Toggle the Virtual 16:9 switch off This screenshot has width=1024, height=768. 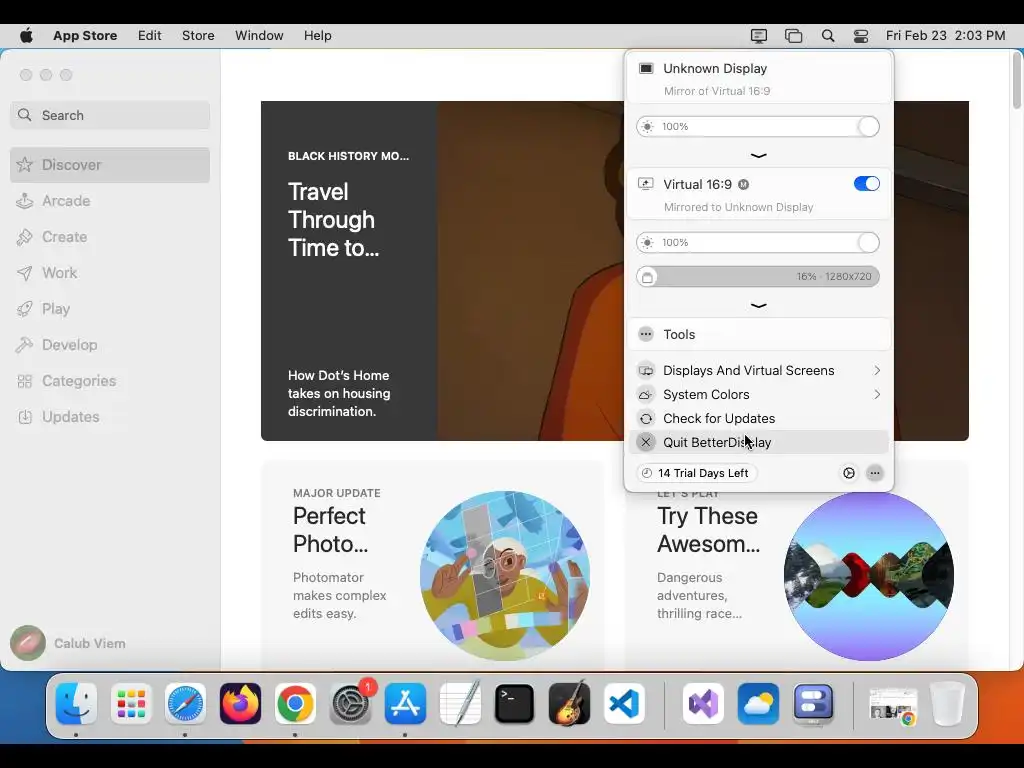[867, 184]
